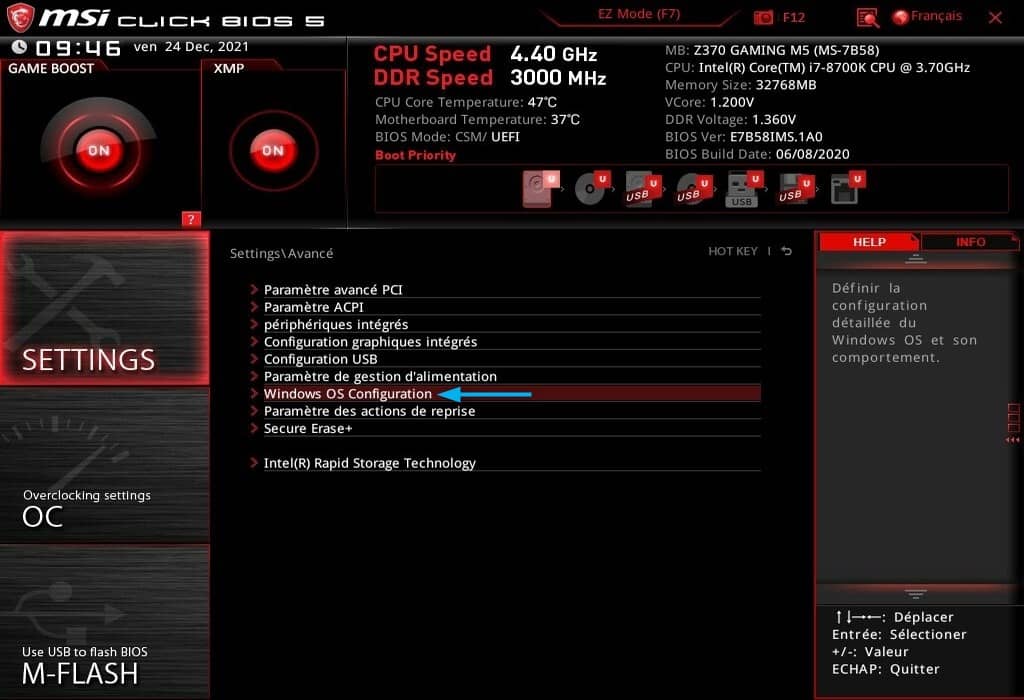Image resolution: width=1024 pixels, height=700 pixels.
Task: Select the optical disc boot priority icon
Action: pos(592,188)
